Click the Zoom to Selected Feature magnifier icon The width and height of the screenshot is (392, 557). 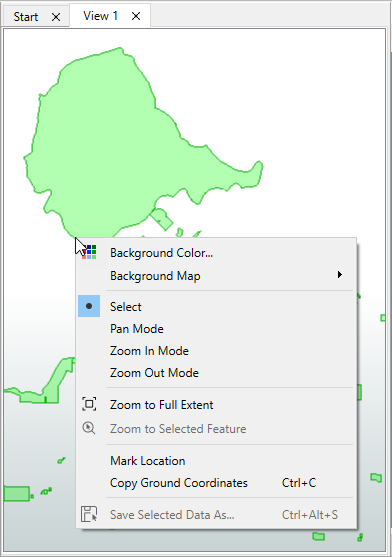(x=89, y=428)
